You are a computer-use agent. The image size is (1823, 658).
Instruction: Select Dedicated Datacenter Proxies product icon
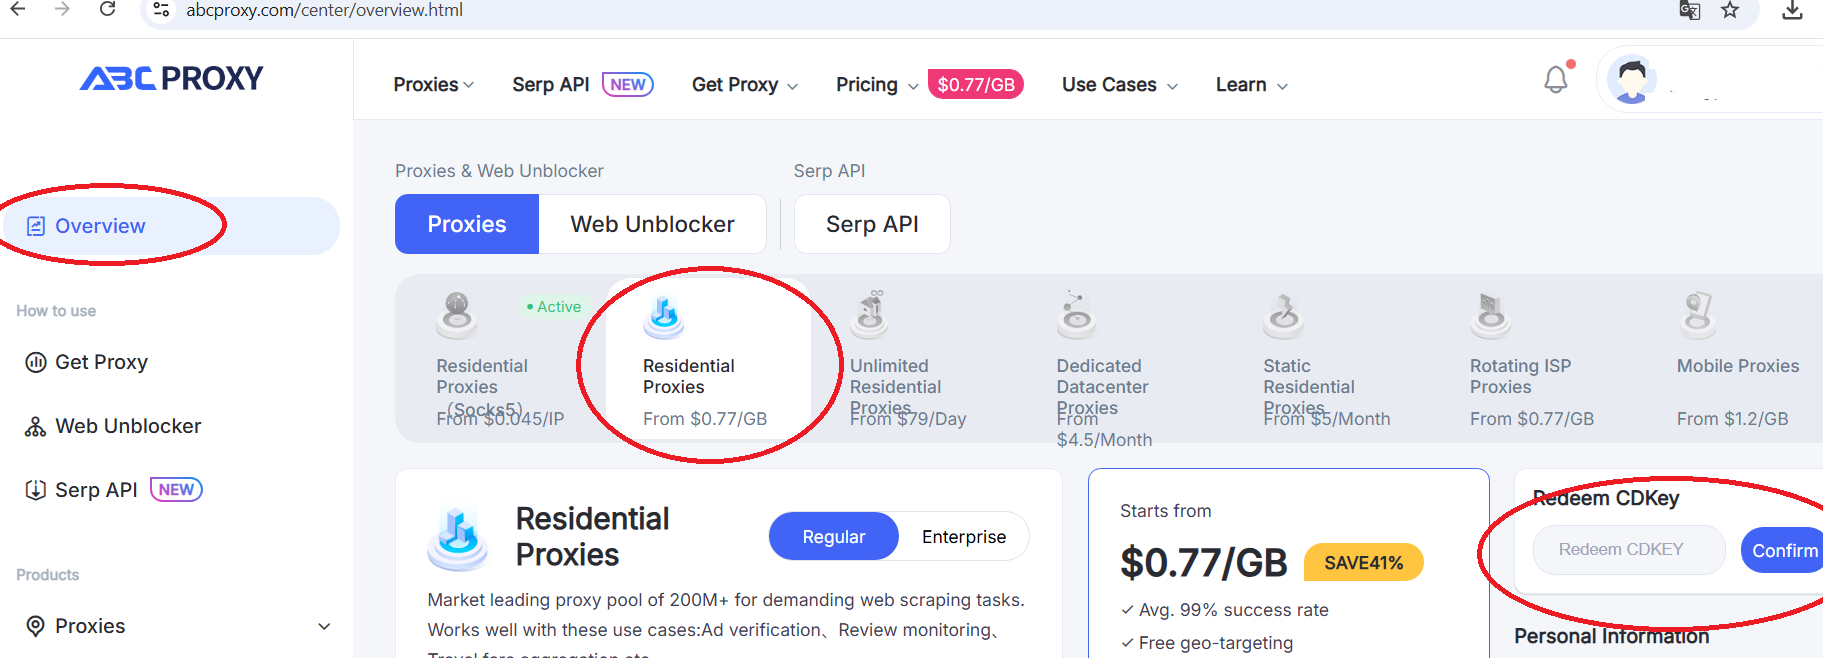1077,315
